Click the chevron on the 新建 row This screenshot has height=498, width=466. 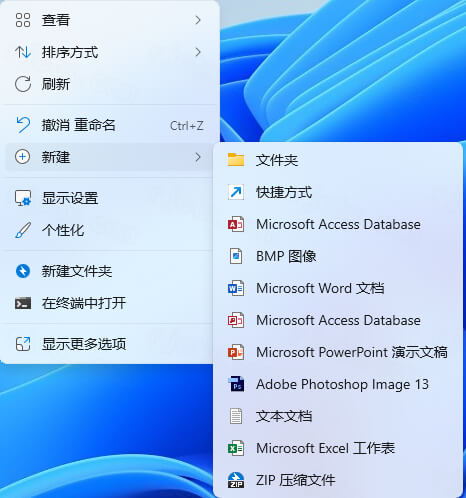pos(198,157)
